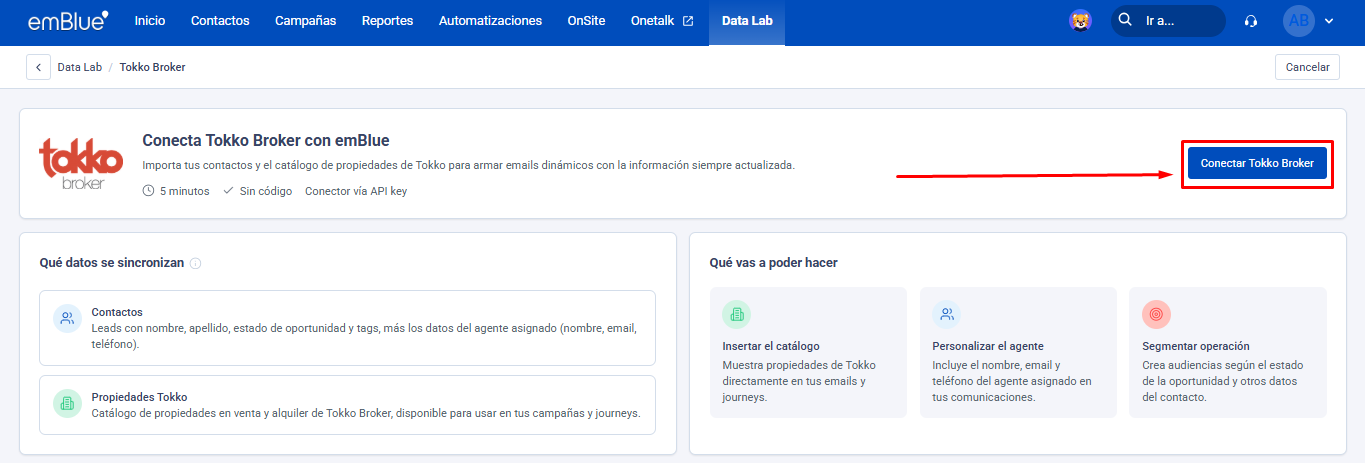
Task: Open the Campañas menu
Action: pos(306,20)
